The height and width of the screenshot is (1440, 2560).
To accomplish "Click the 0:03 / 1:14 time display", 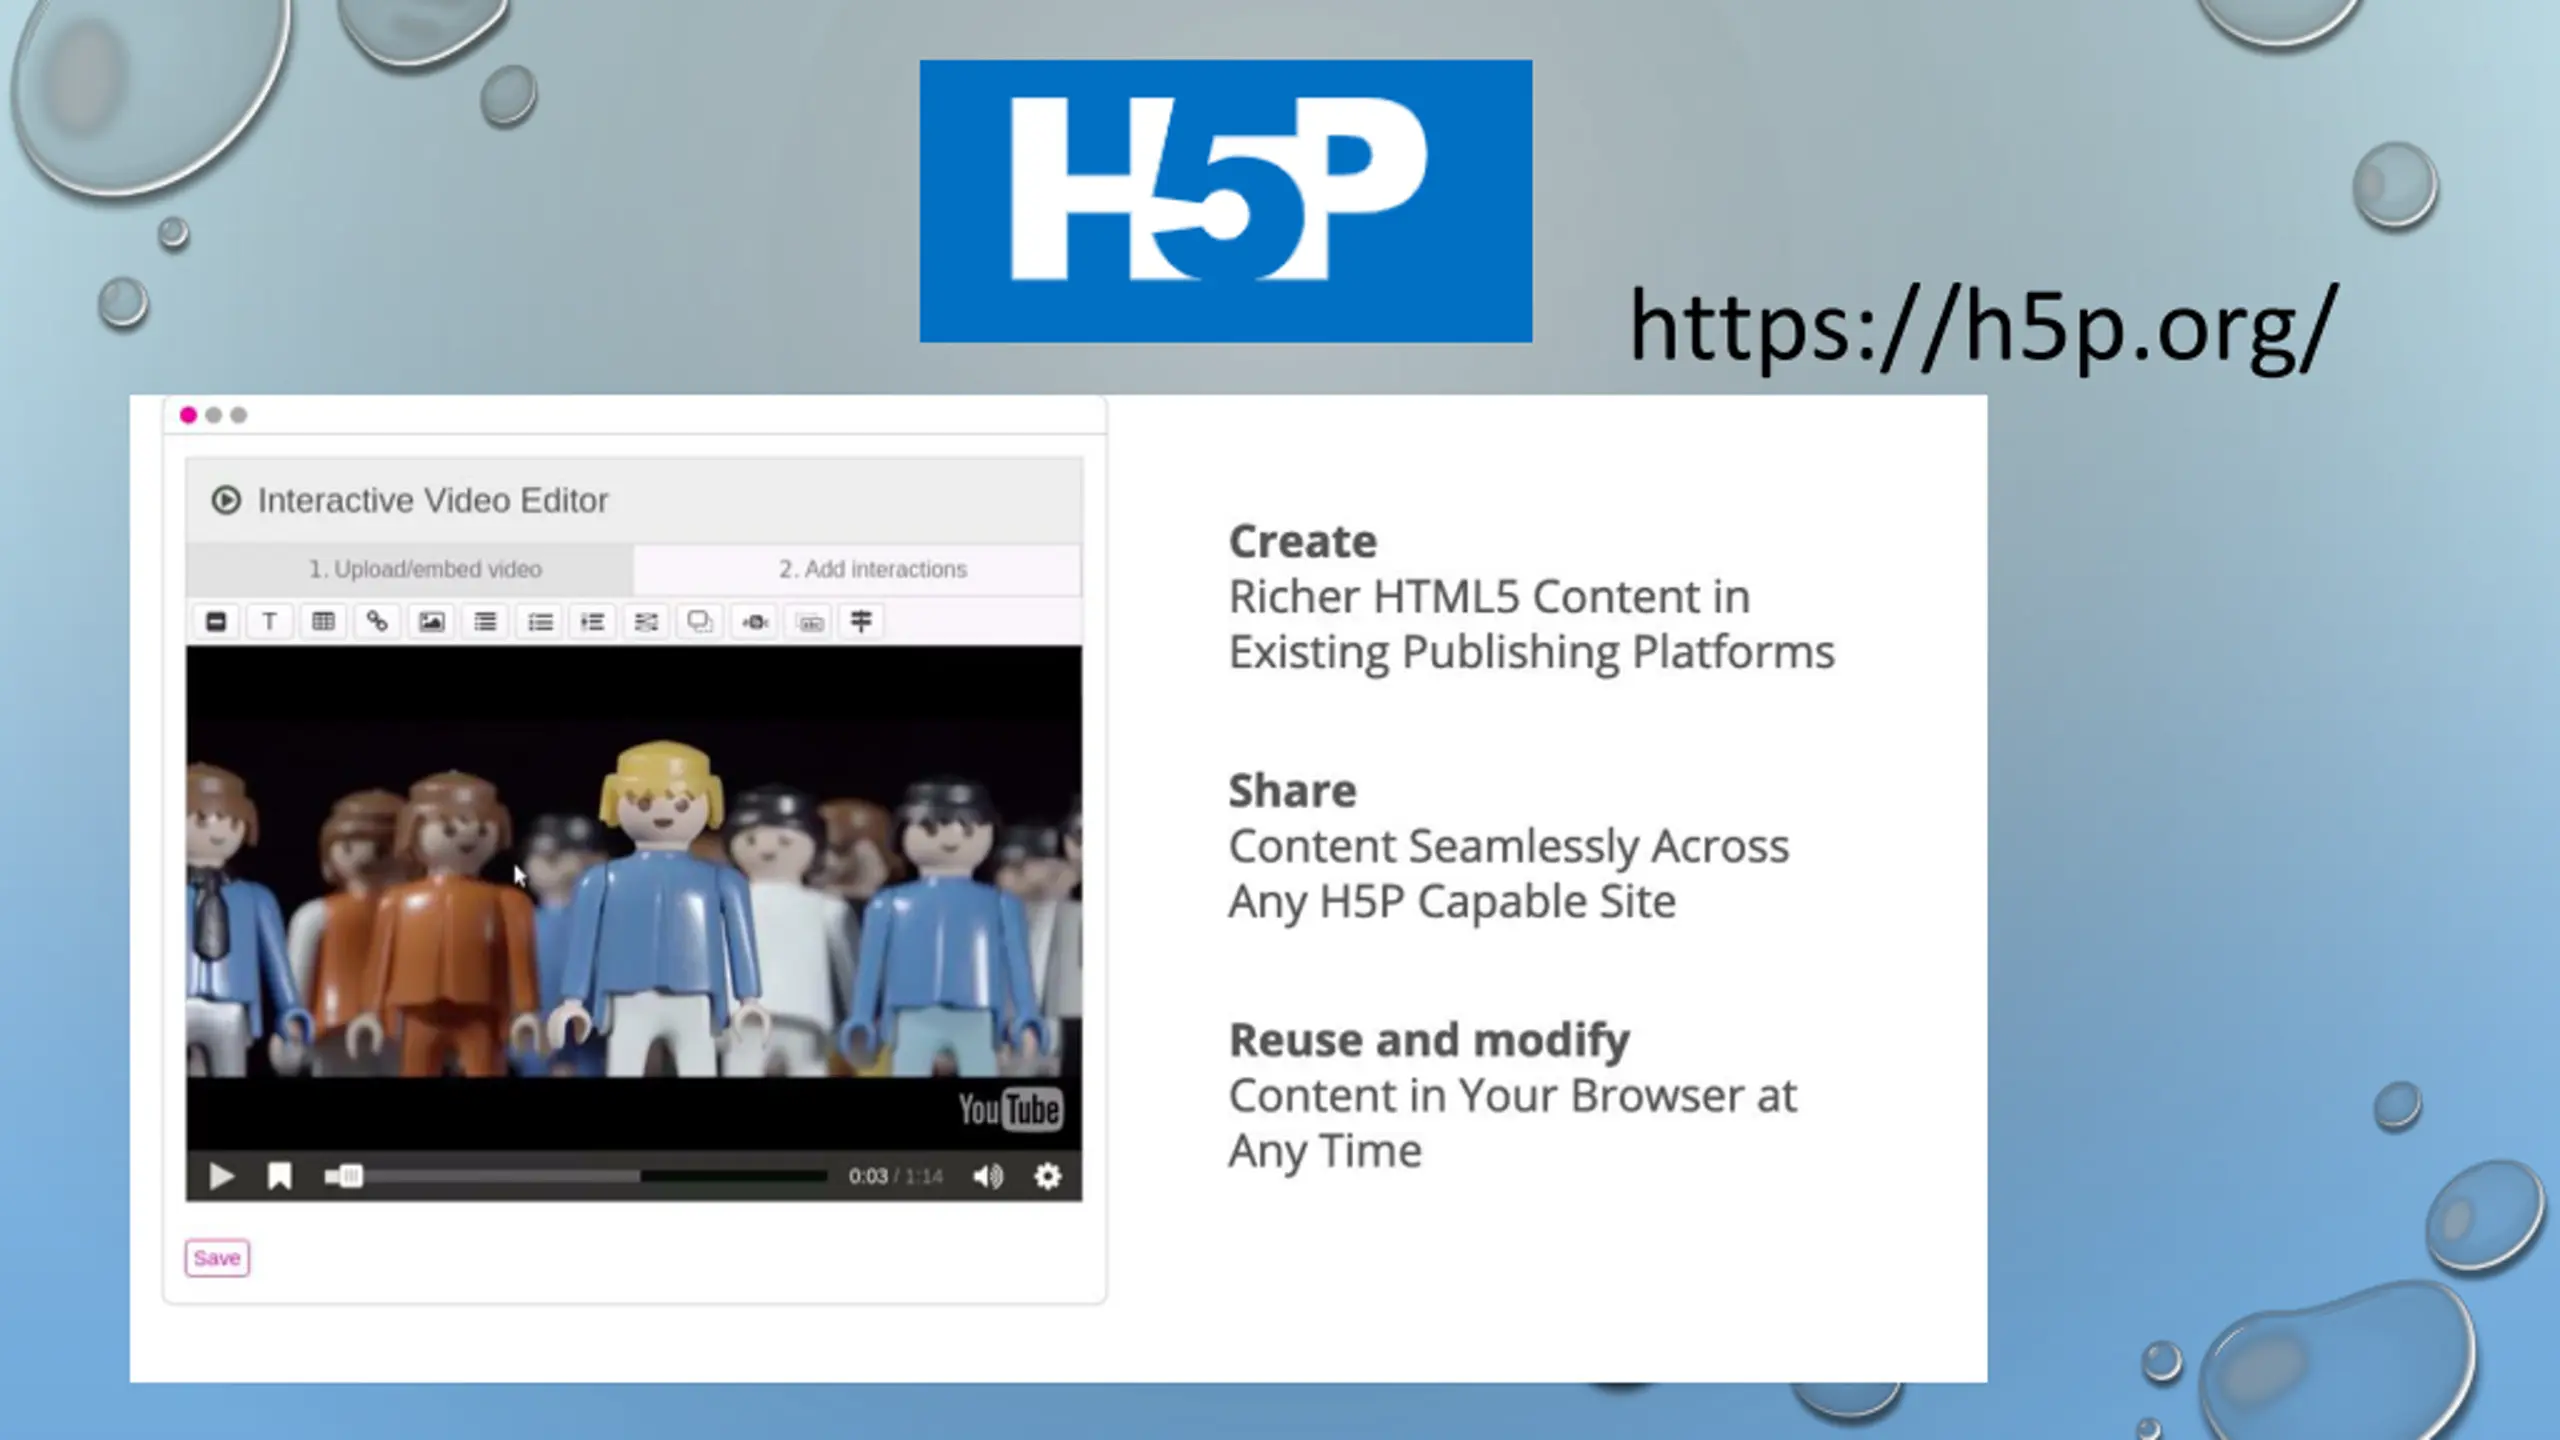I will (895, 1176).
